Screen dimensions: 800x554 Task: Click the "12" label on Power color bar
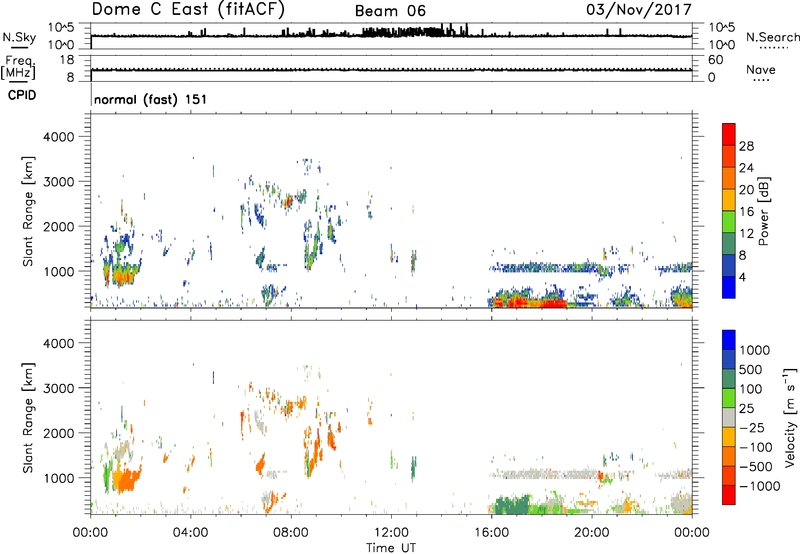point(746,234)
